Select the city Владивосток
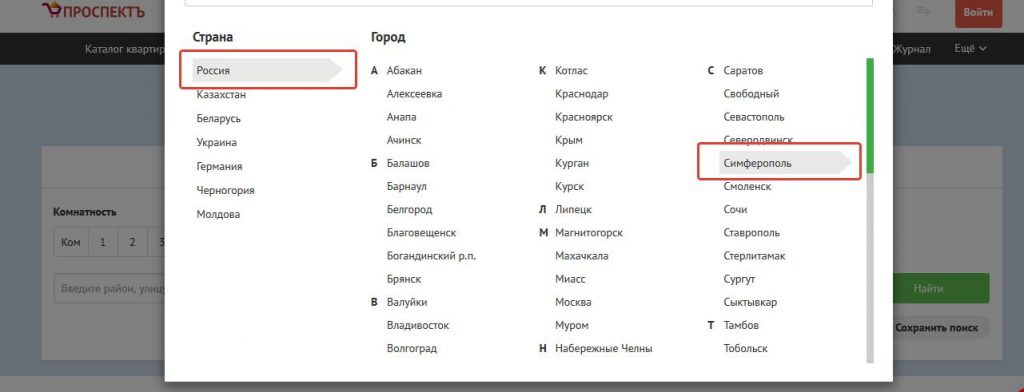Viewport: 1024px width, 392px height. [418, 325]
